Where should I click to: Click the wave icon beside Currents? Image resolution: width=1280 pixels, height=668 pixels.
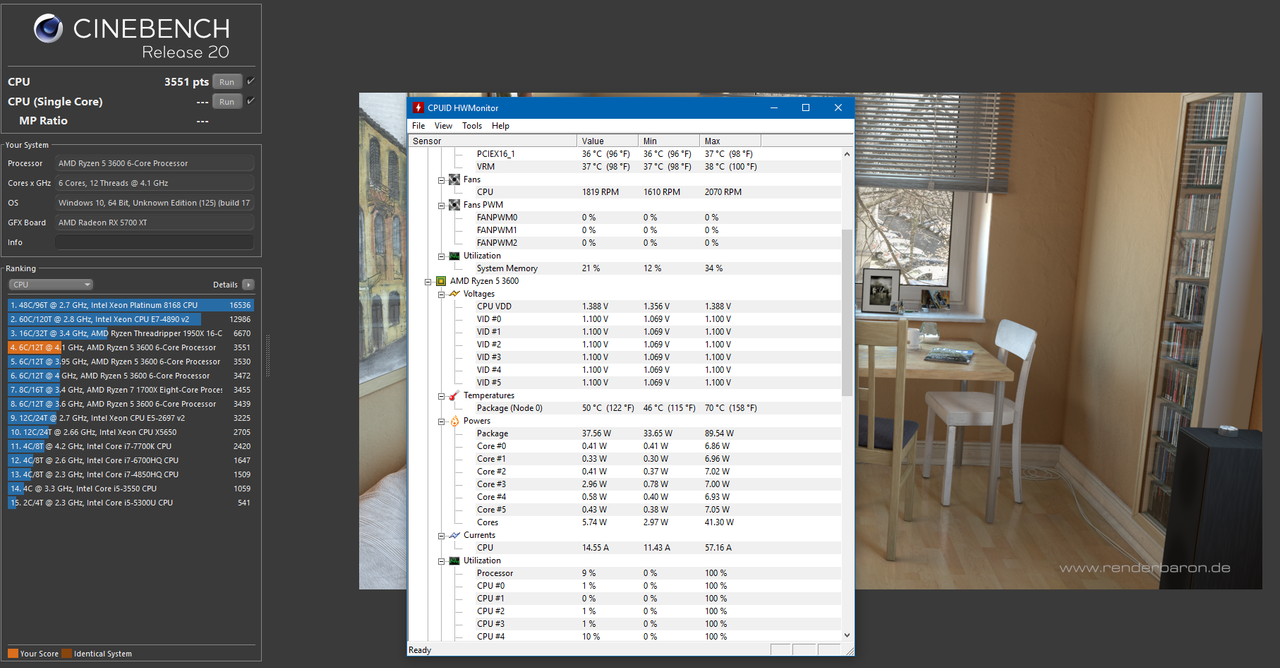454,535
